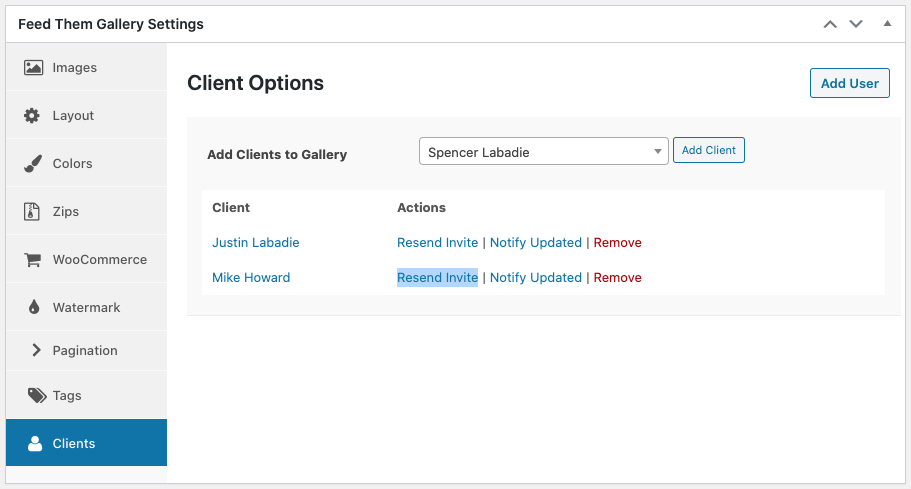Go to the Colors tab
This screenshot has height=489, width=911.
coord(87,164)
